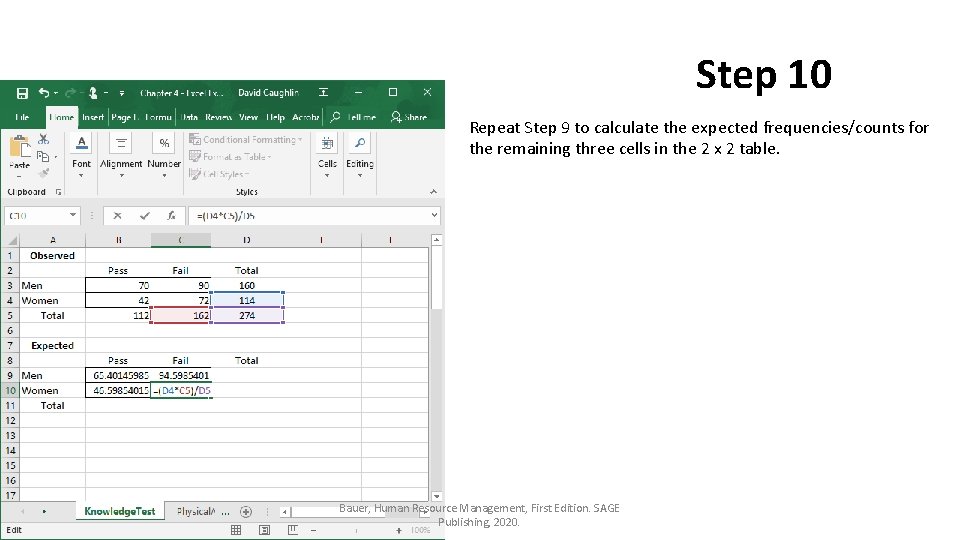Switch to Page Layout view icon
This screenshot has height=540, width=960.
point(264,530)
